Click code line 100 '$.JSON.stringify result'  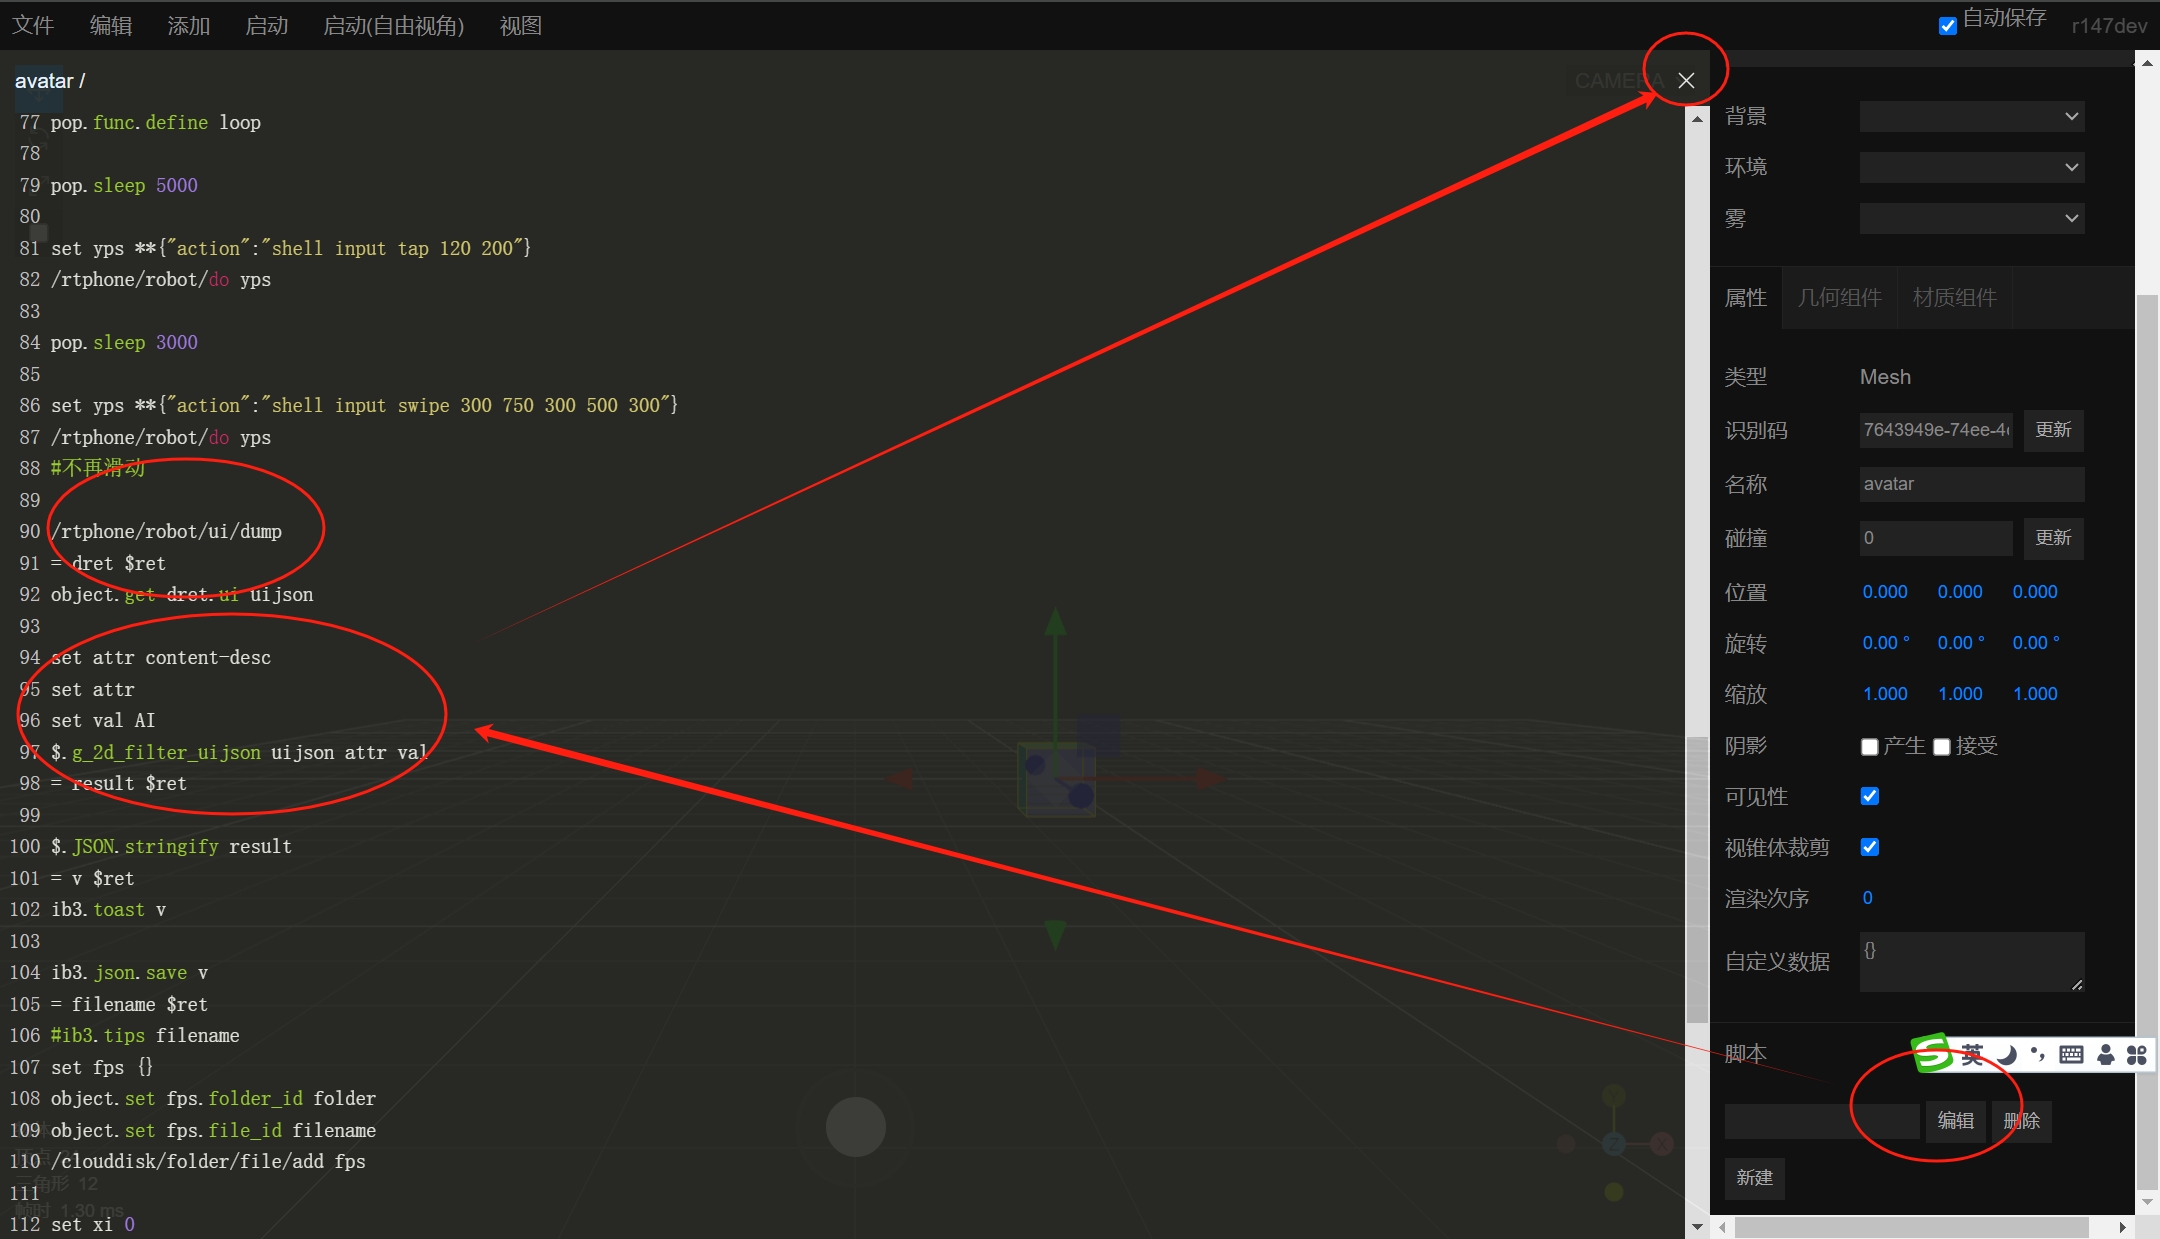[171, 846]
